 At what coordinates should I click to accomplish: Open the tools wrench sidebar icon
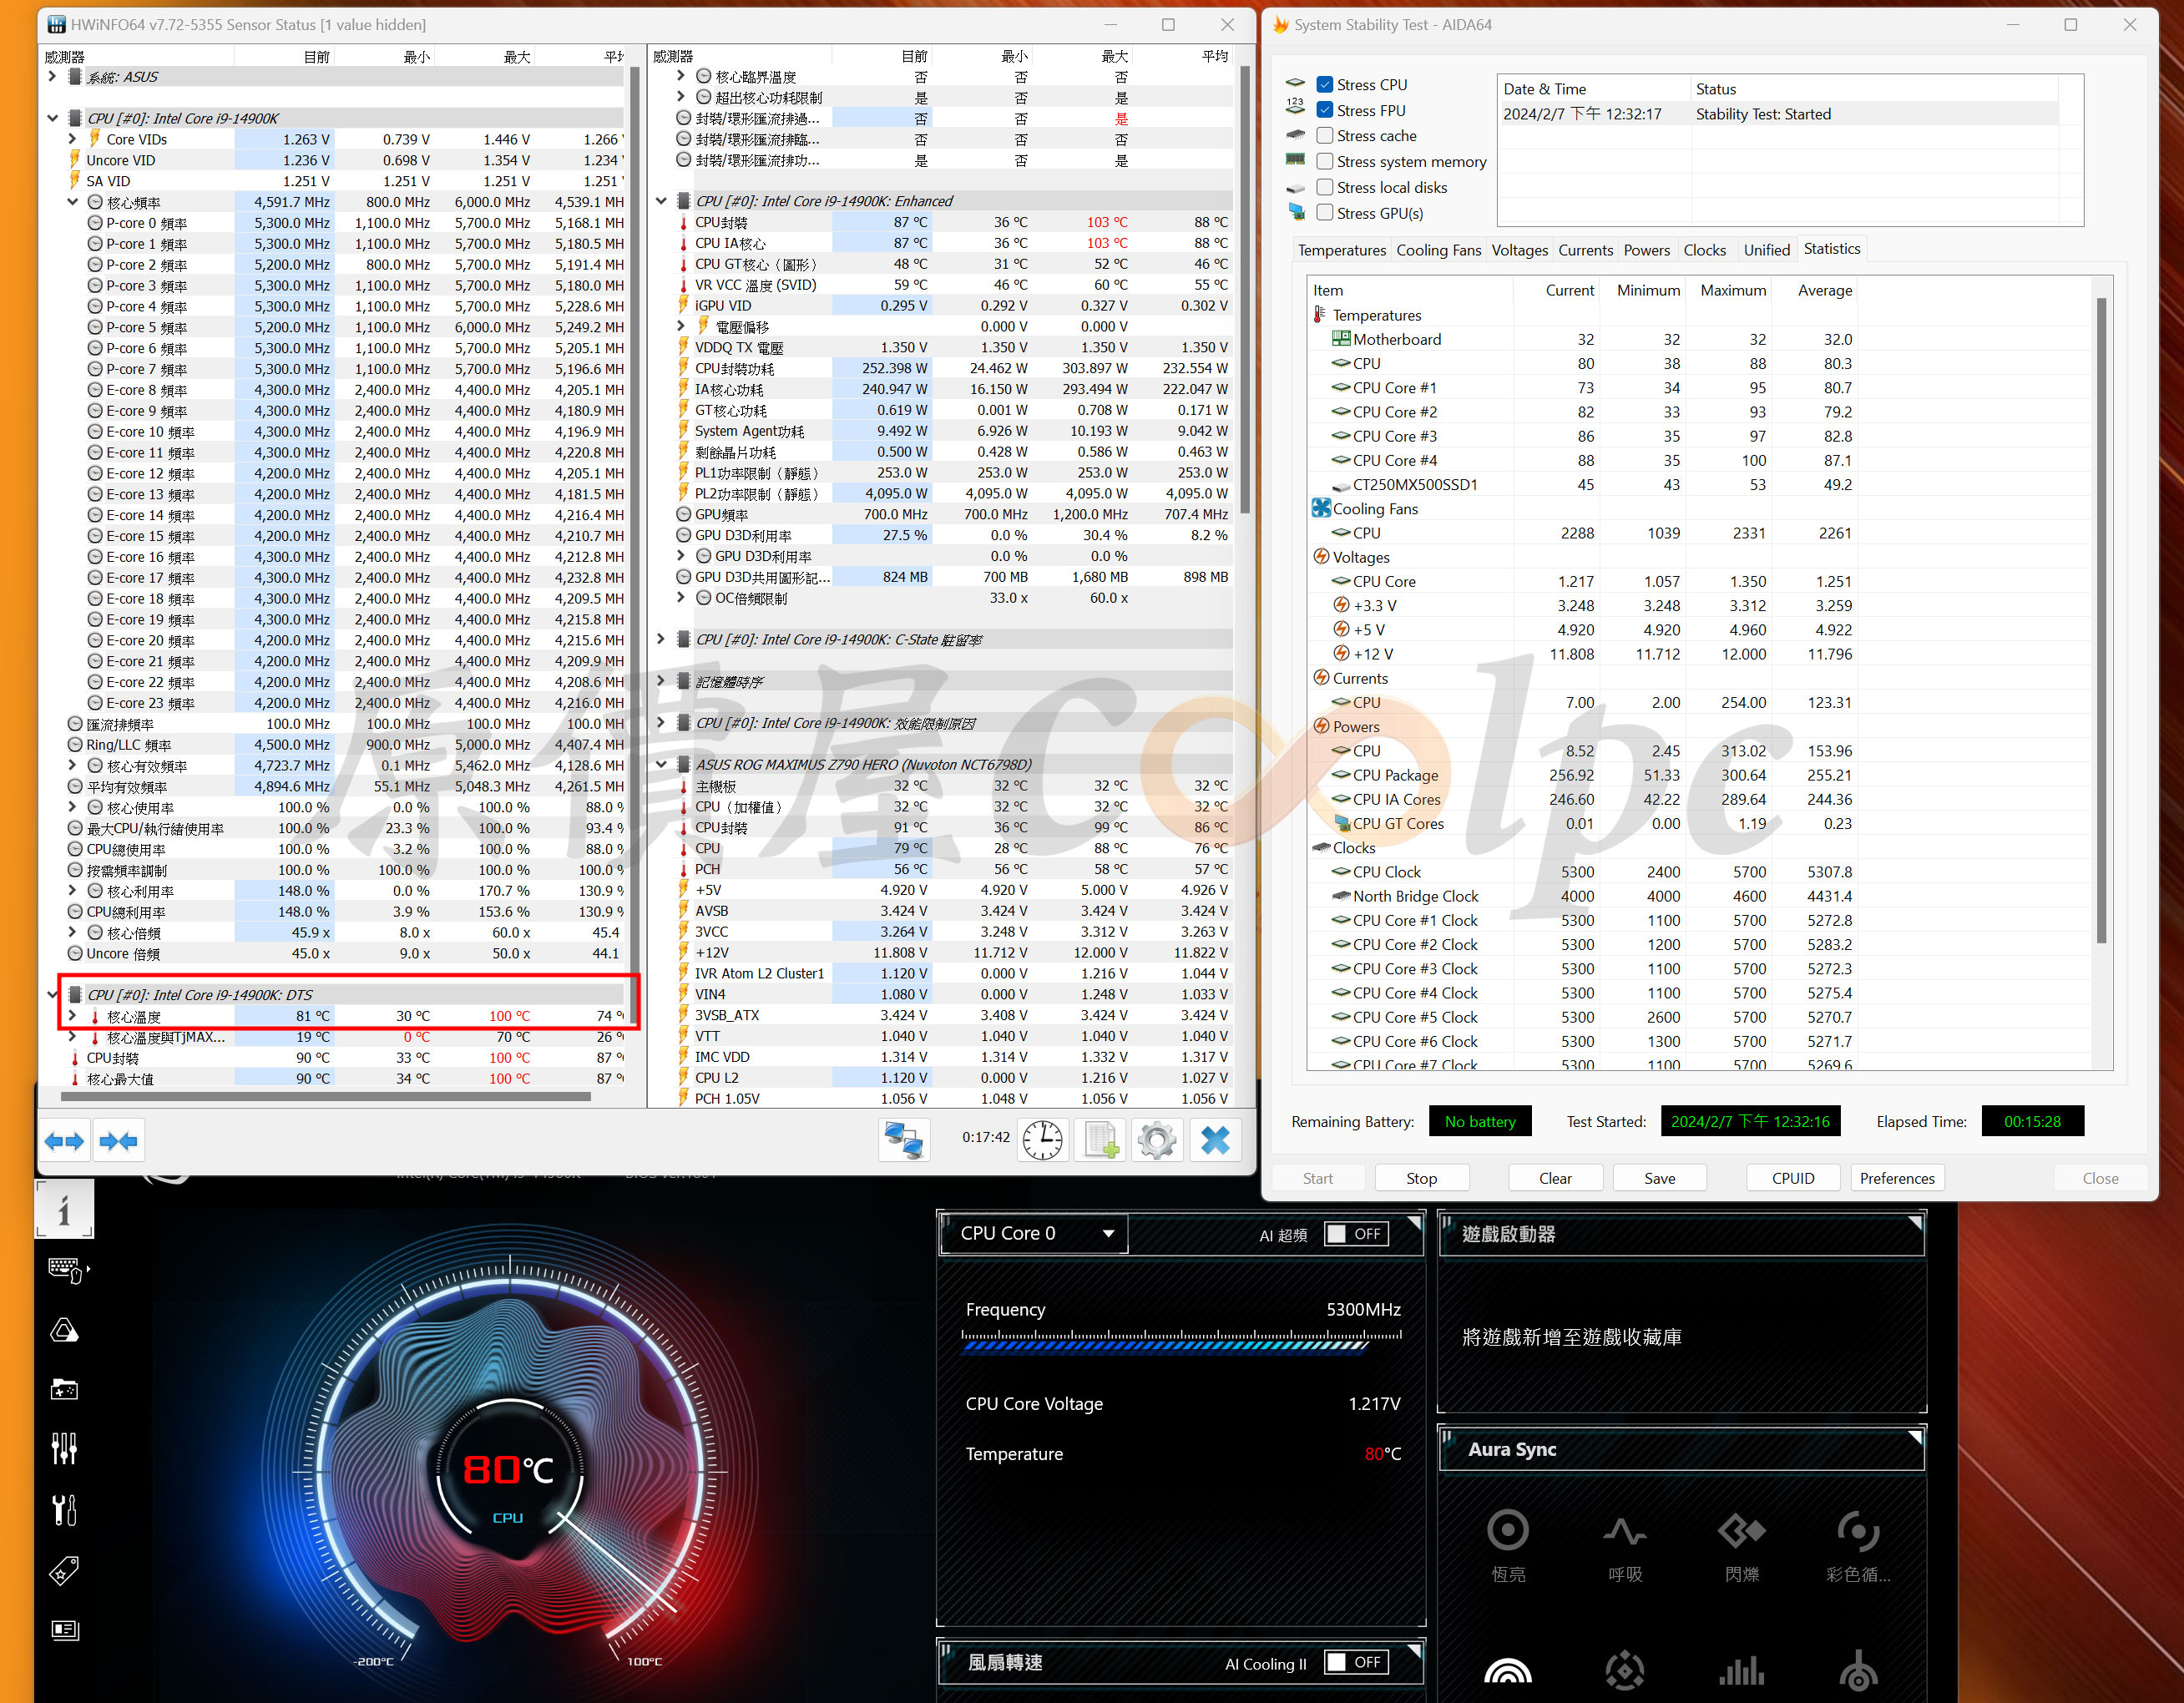tap(64, 1510)
